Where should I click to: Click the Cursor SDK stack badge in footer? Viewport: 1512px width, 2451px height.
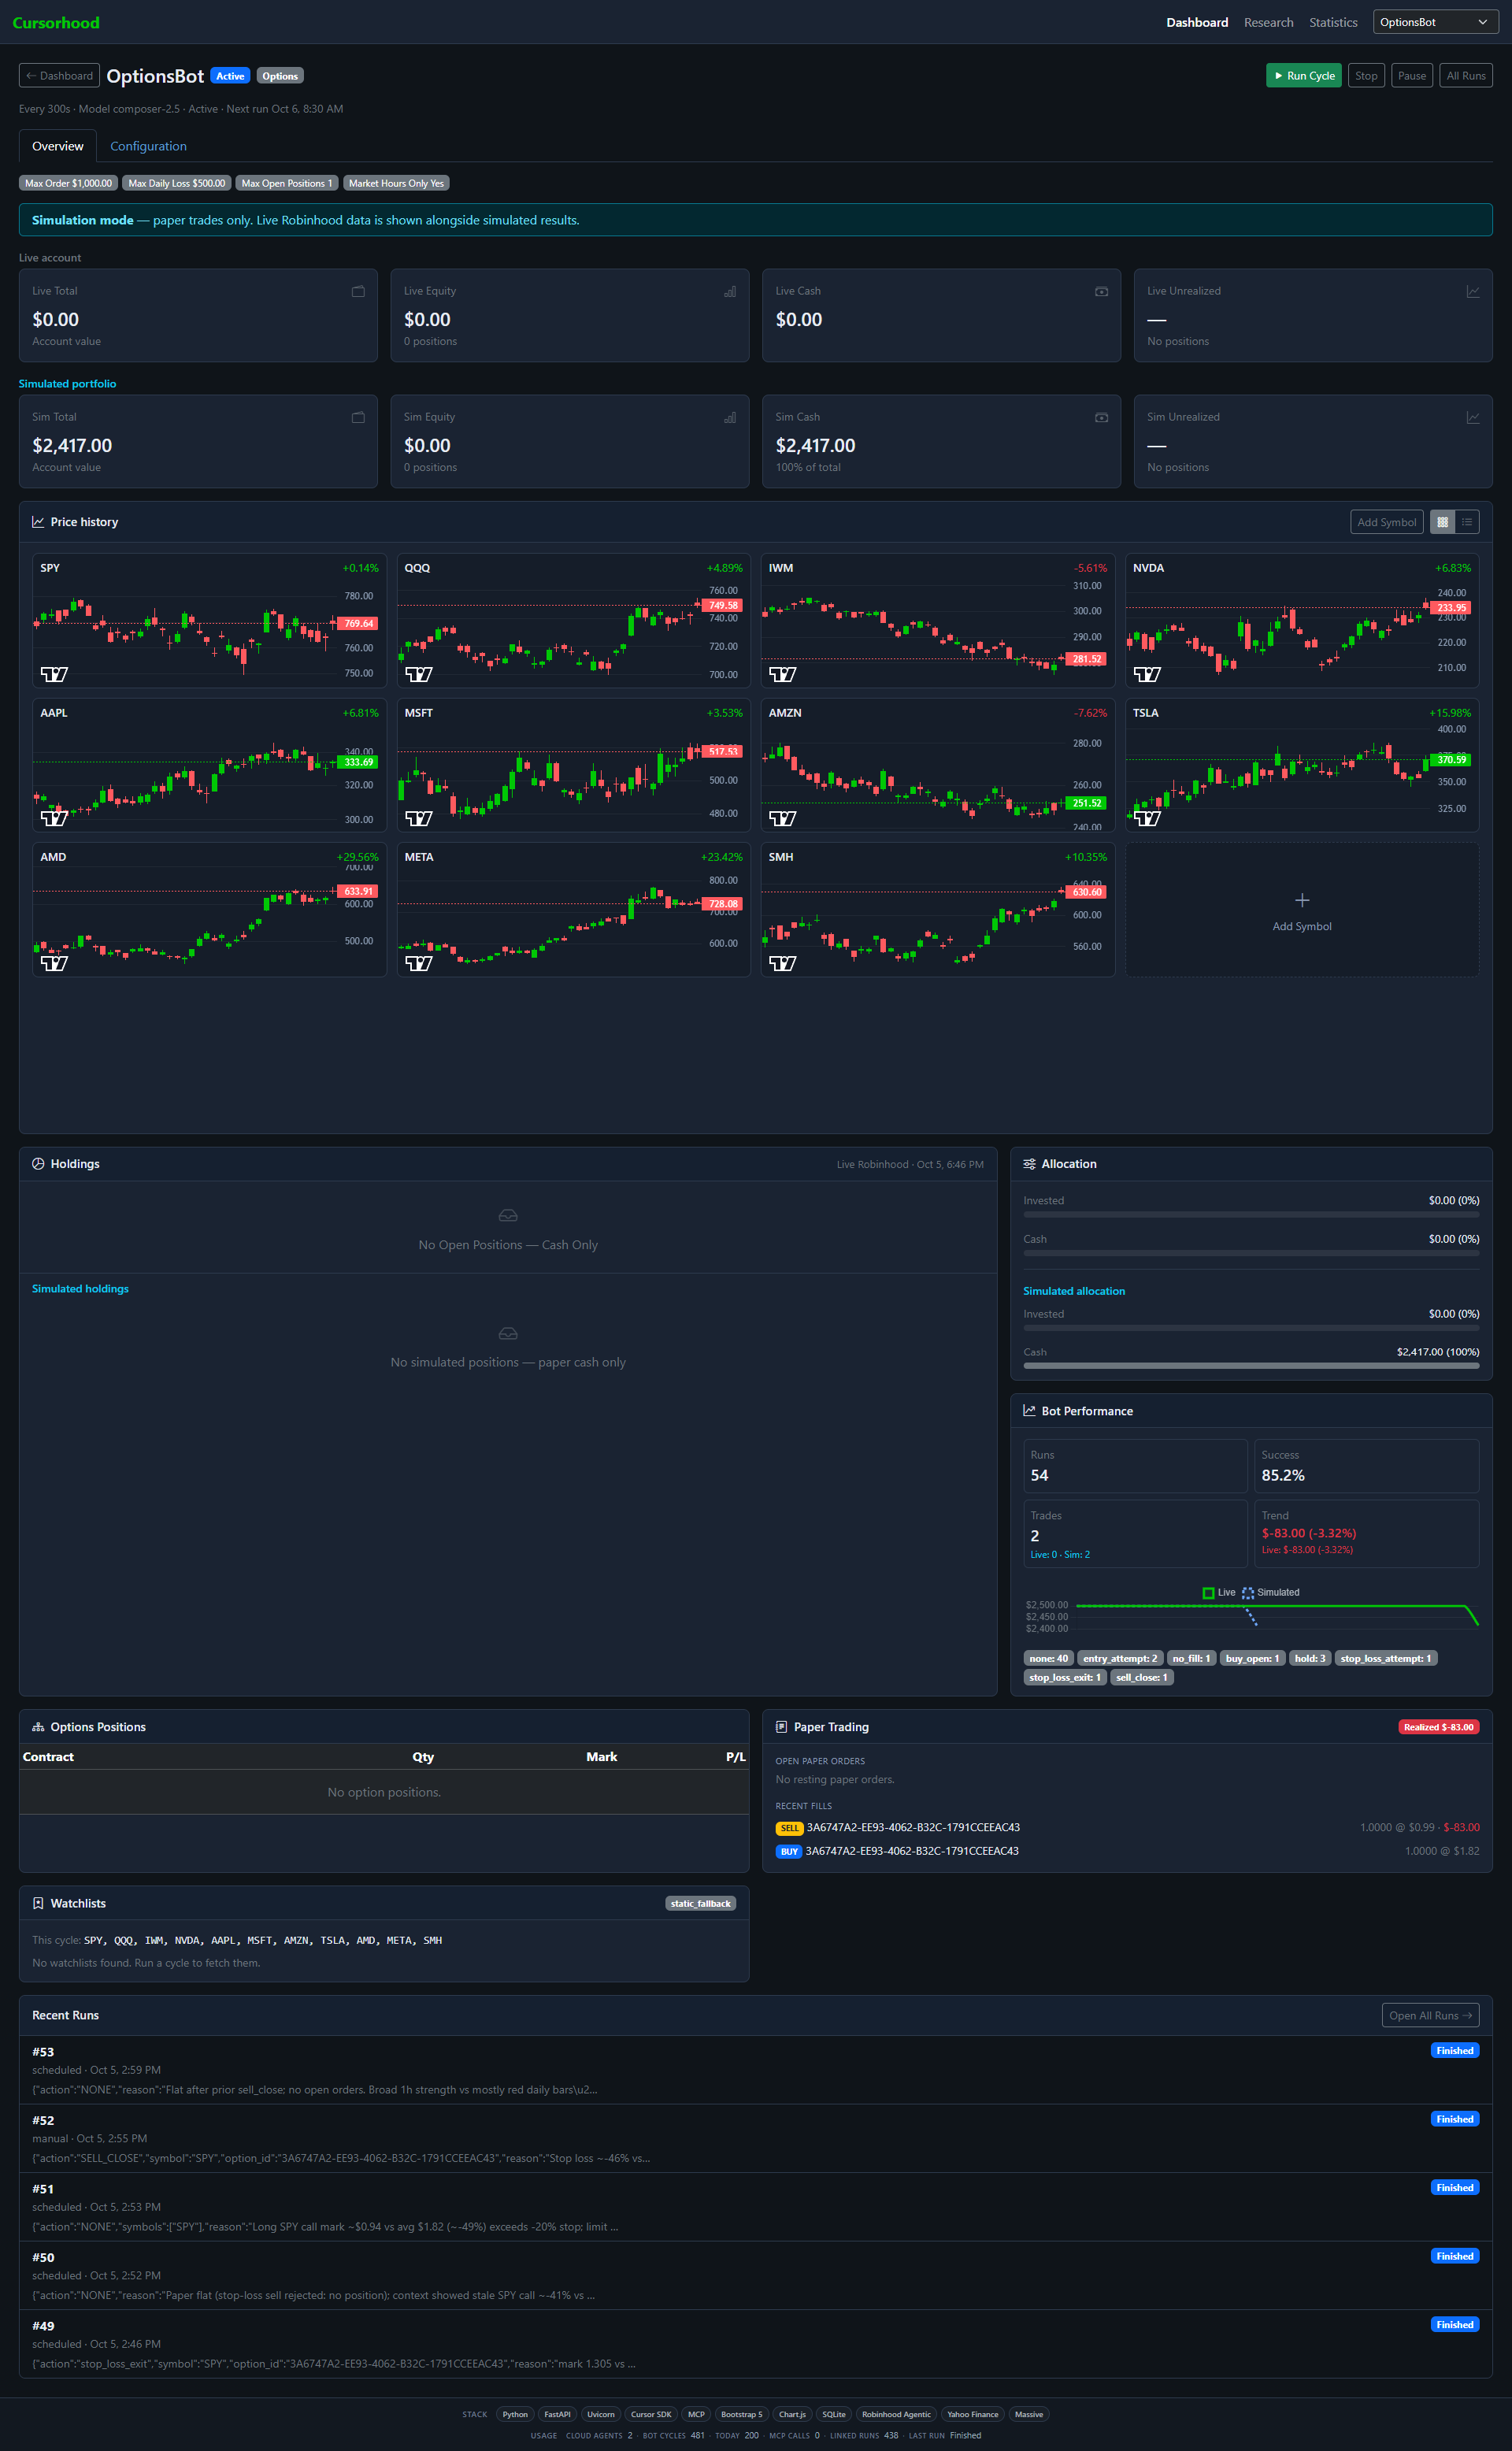point(651,2414)
